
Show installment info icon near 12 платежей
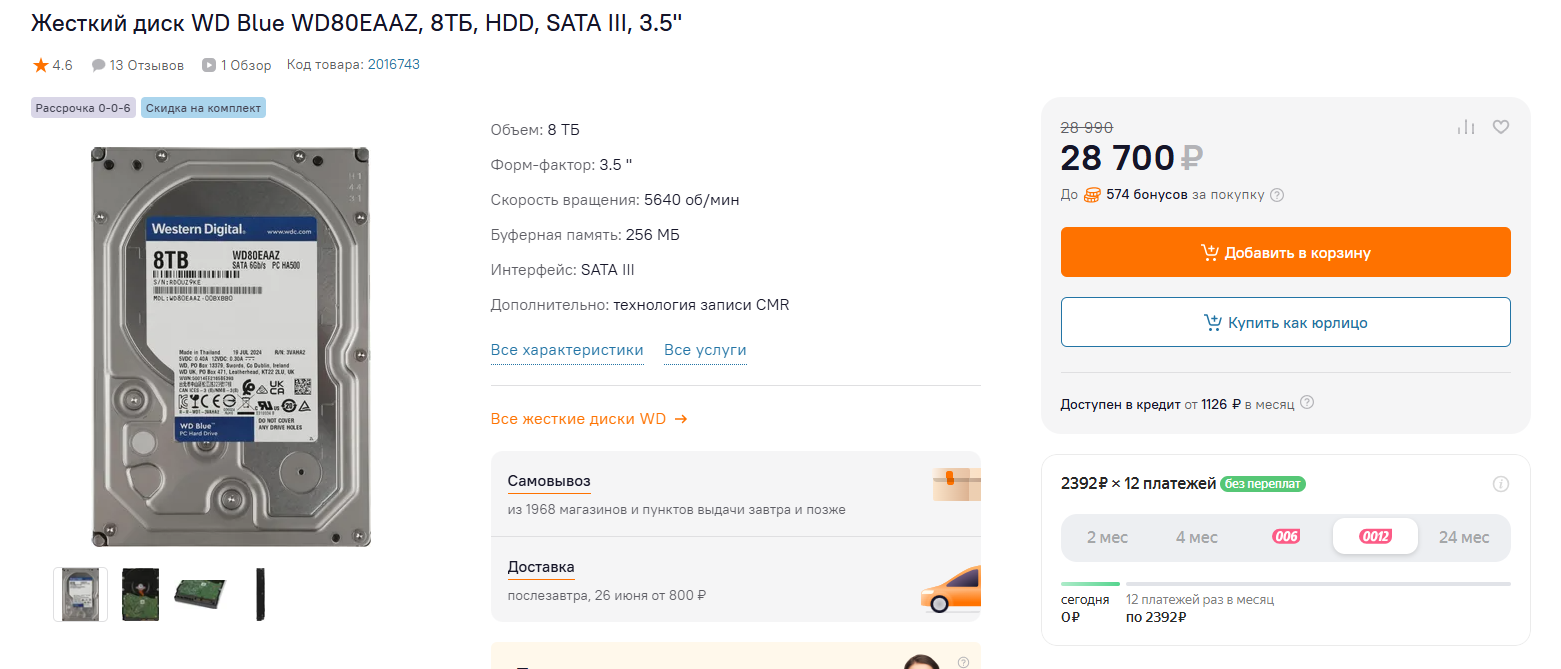1500,484
